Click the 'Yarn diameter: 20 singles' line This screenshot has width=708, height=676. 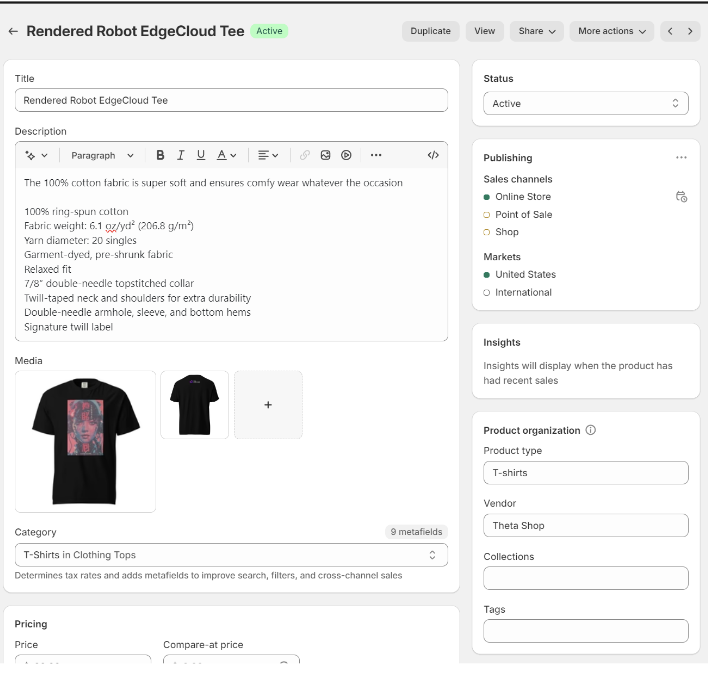coord(80,240)
